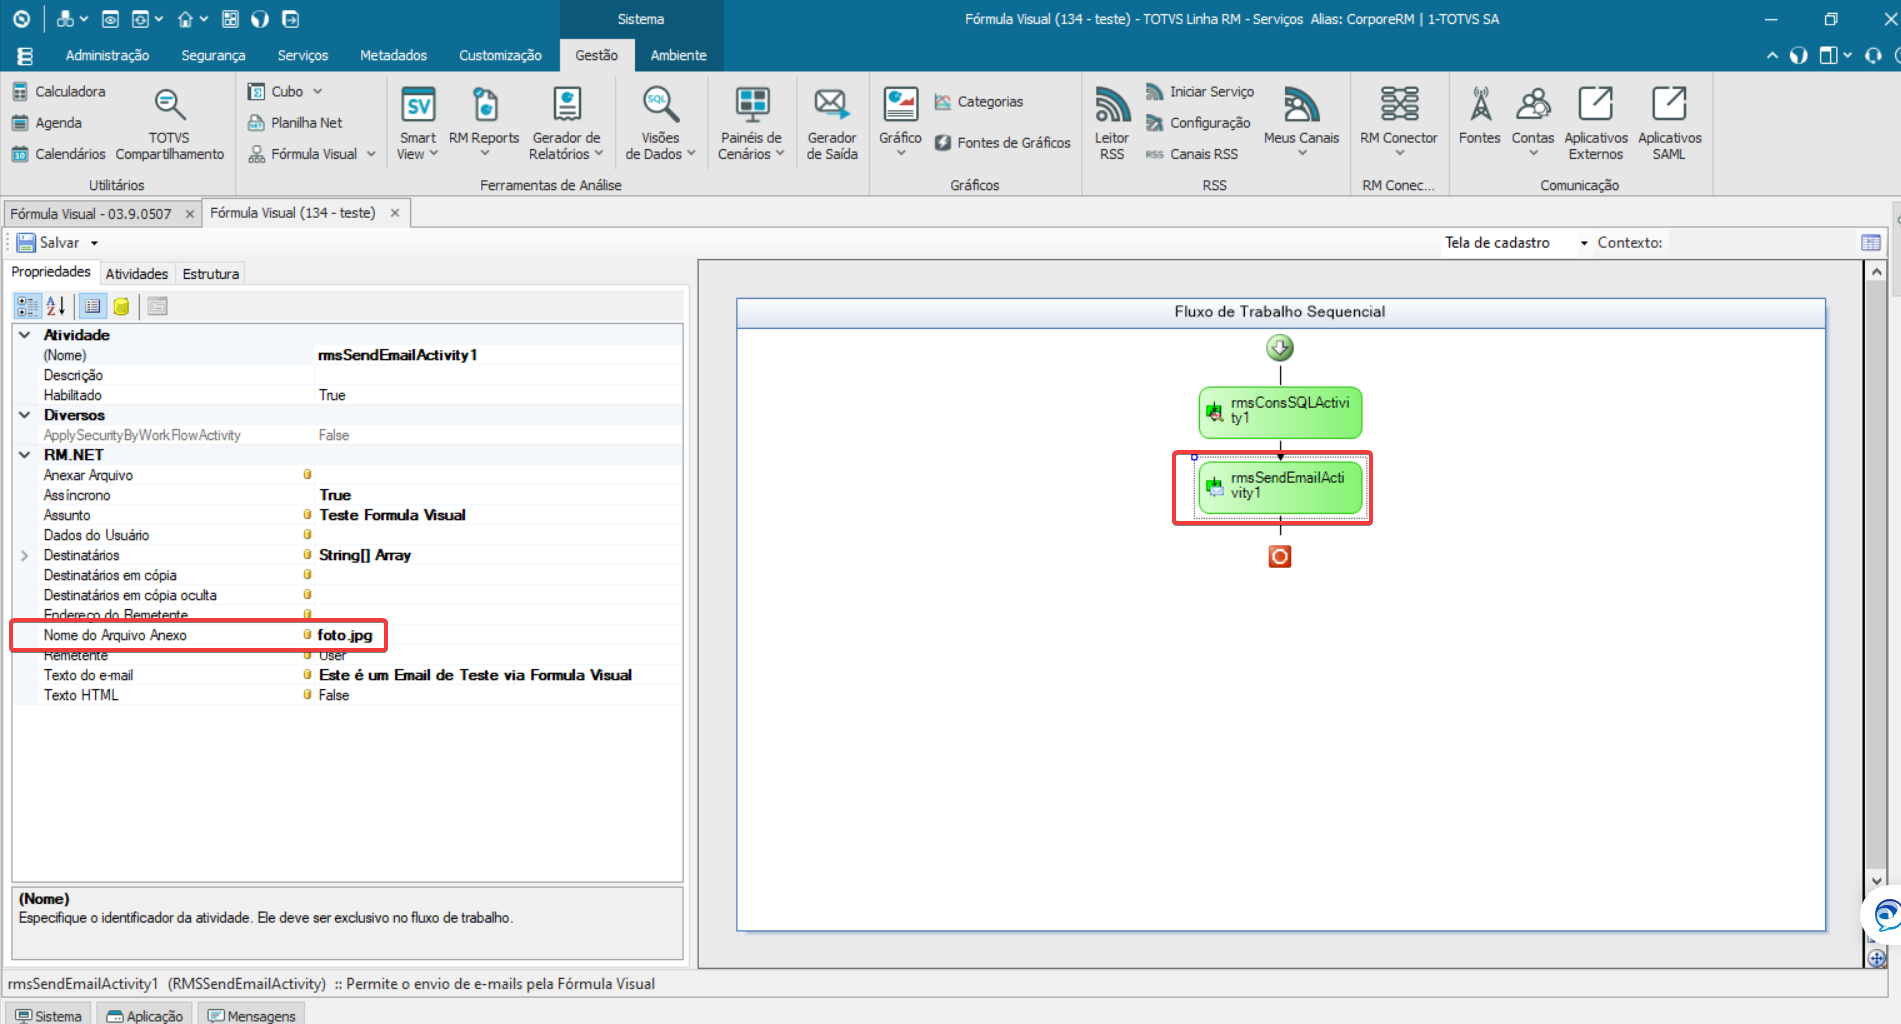
Task: Edit the Nome do Arquivo Anexo value
Action: 498,635
